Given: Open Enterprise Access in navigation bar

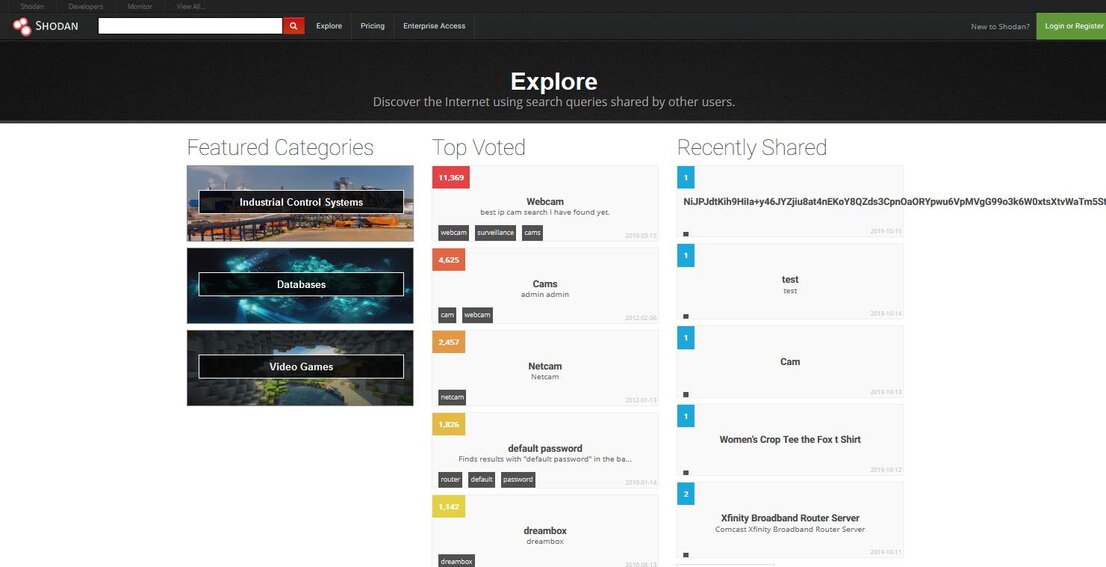Looking at the screenshot, I should point(434,26).
